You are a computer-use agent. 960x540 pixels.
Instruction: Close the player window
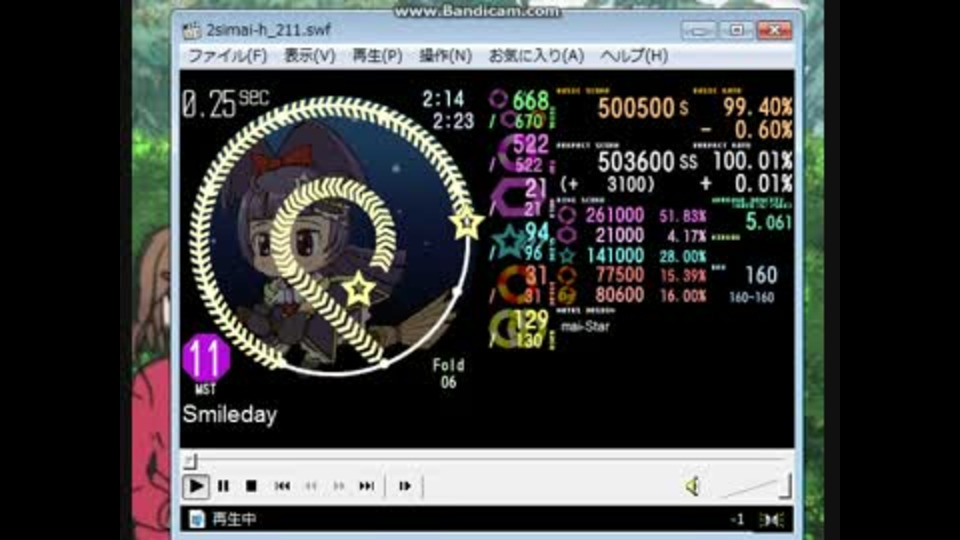click(774, 30)
